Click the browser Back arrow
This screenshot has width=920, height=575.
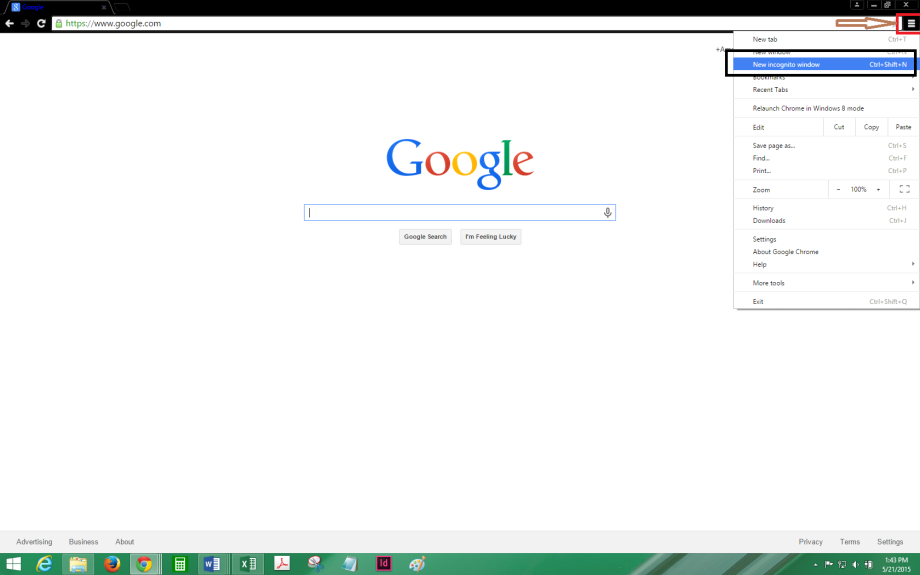(9, 23)
